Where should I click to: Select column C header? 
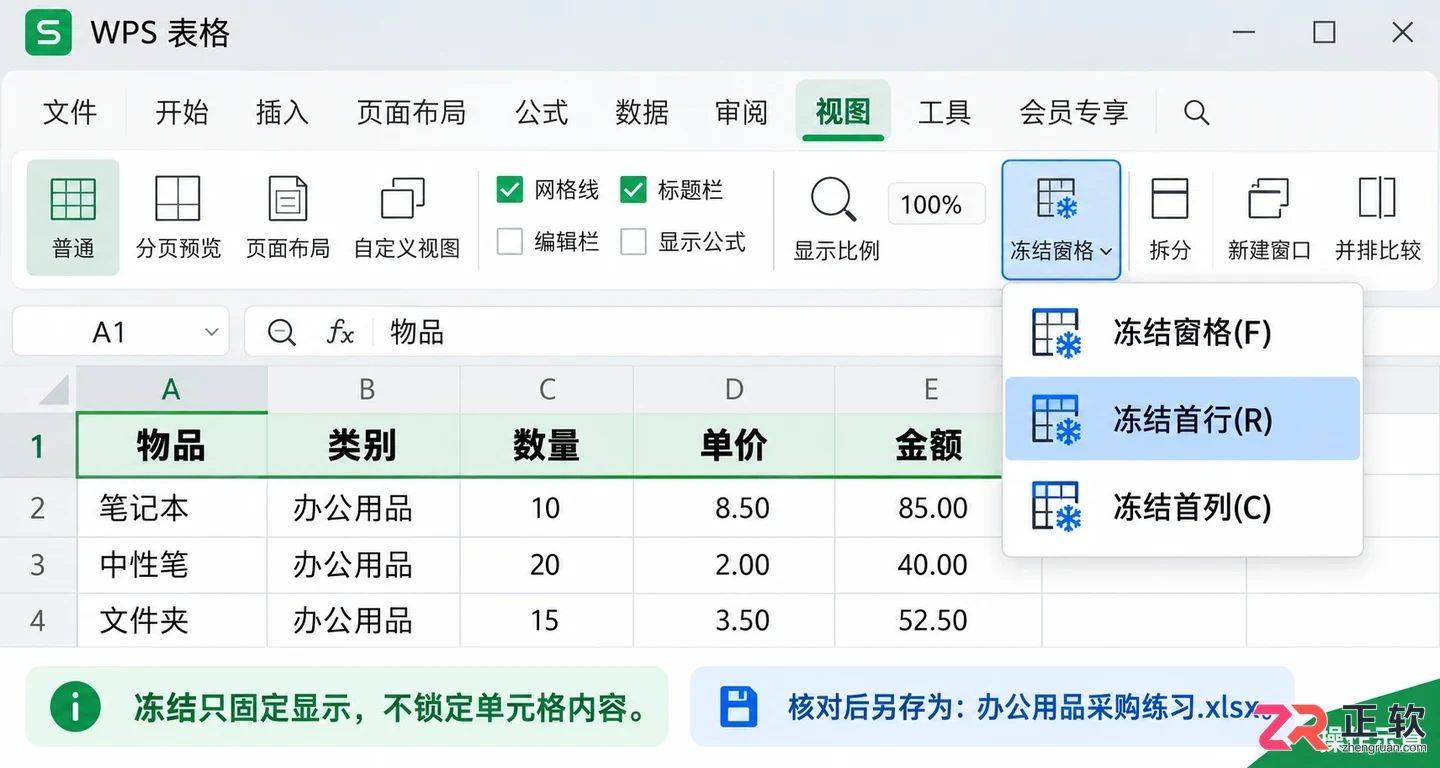[x=547, y=389]
